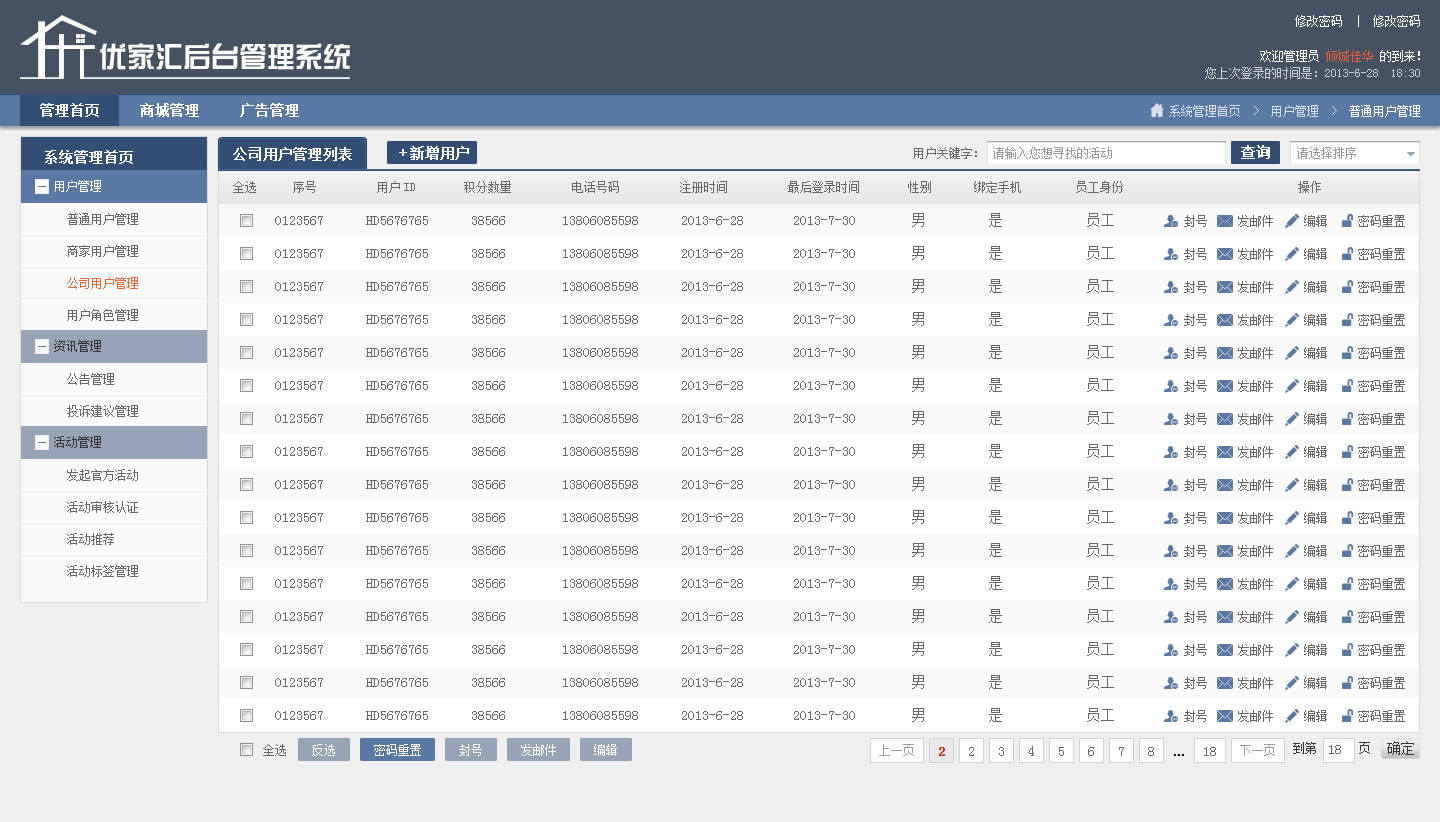The height and width of the screenshot is (822, 1440).
Task: Click the 查询 search button
Action: [x=1255, y=152]
